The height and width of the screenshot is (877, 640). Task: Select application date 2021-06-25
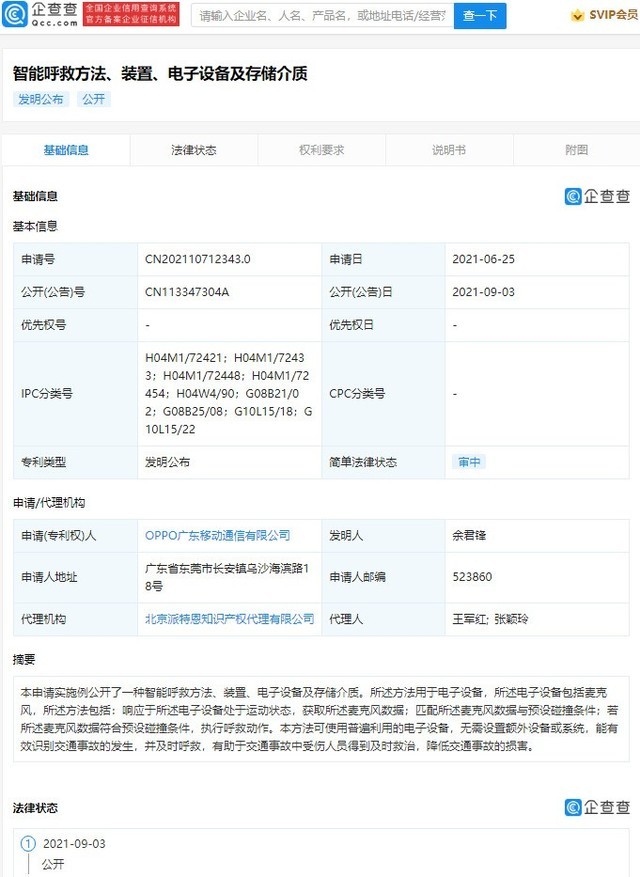[x=483, y=259]
